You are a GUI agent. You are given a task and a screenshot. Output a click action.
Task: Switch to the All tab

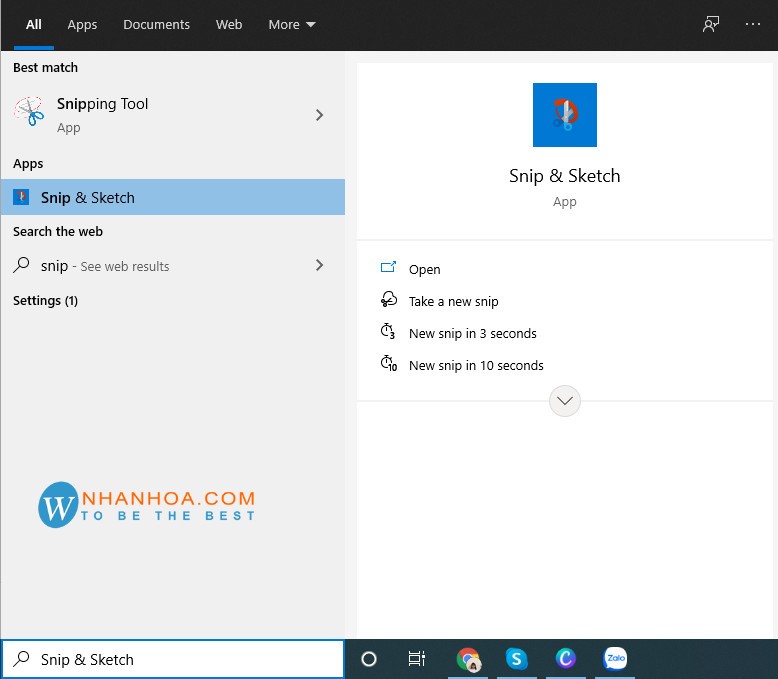pyautogui.click(x=34, y=24)
